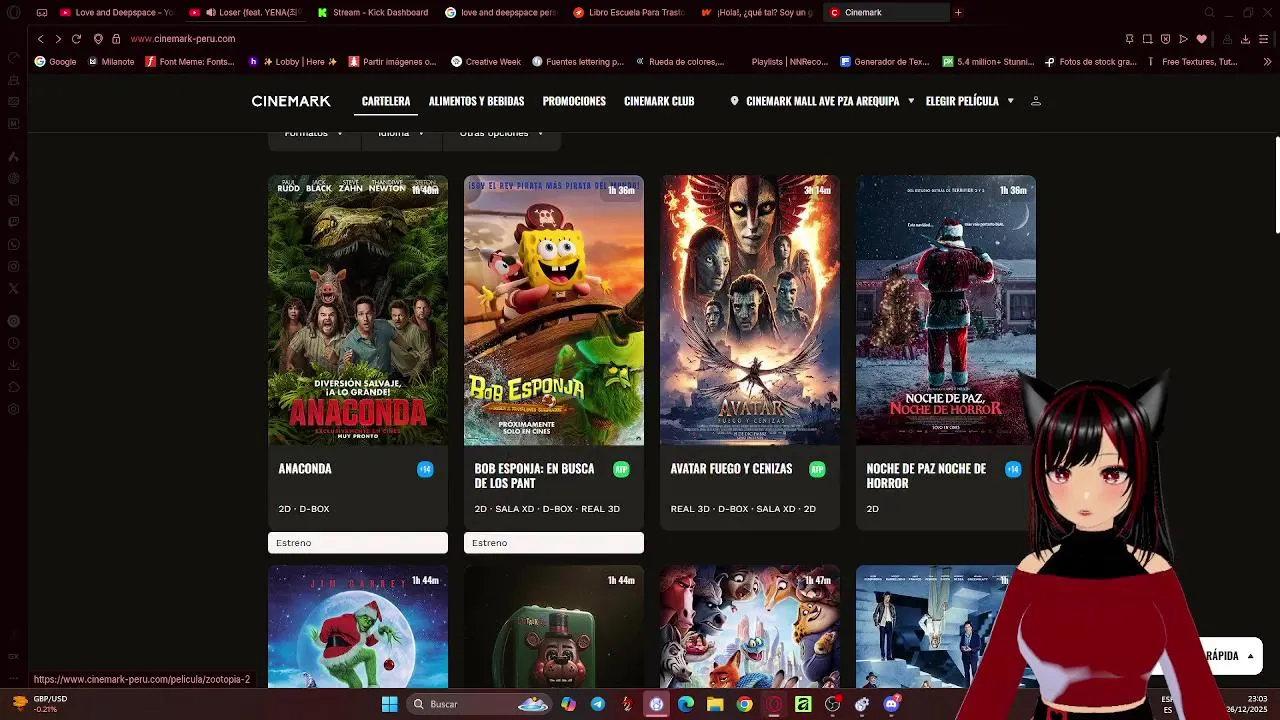Open Downloads icon in Opera sidebar
Viewport: 1280px width, 720px height.
click(x=13, y=365)
